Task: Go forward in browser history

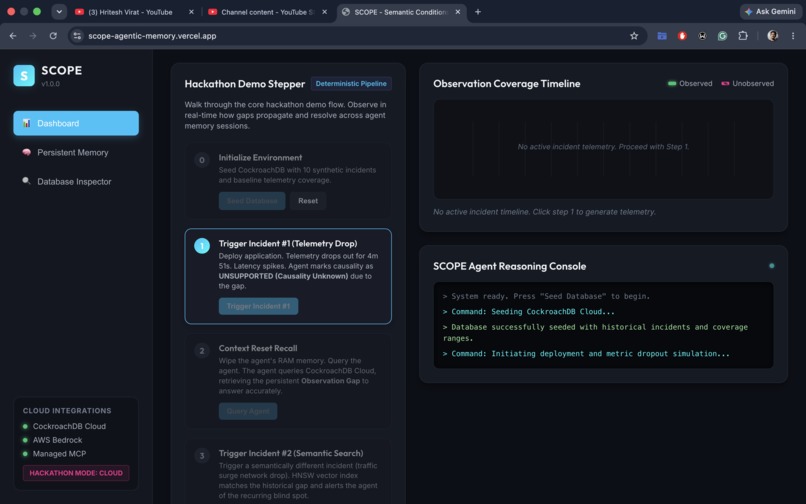Action: click(x=33, y=36)
